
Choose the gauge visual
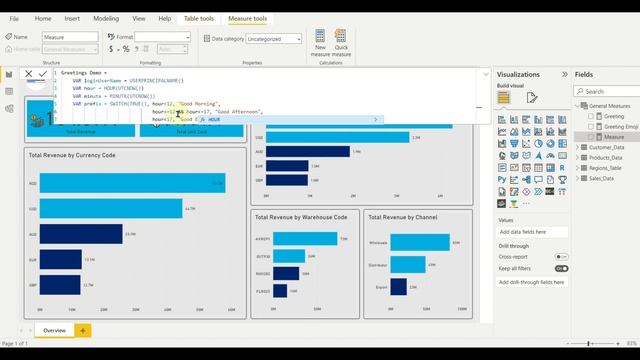click(550, 156)
